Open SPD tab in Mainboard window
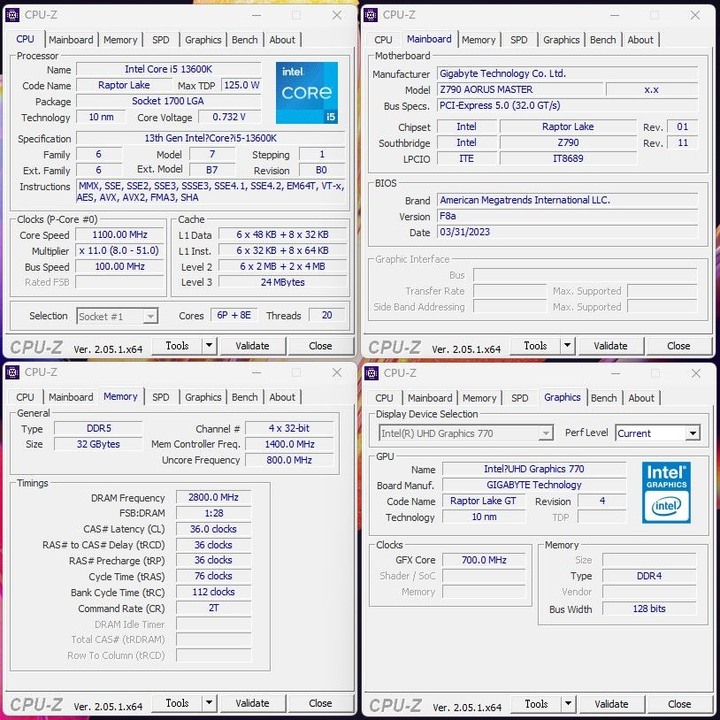The width and height of the screenshot is (720, 720). click(519, 40)
